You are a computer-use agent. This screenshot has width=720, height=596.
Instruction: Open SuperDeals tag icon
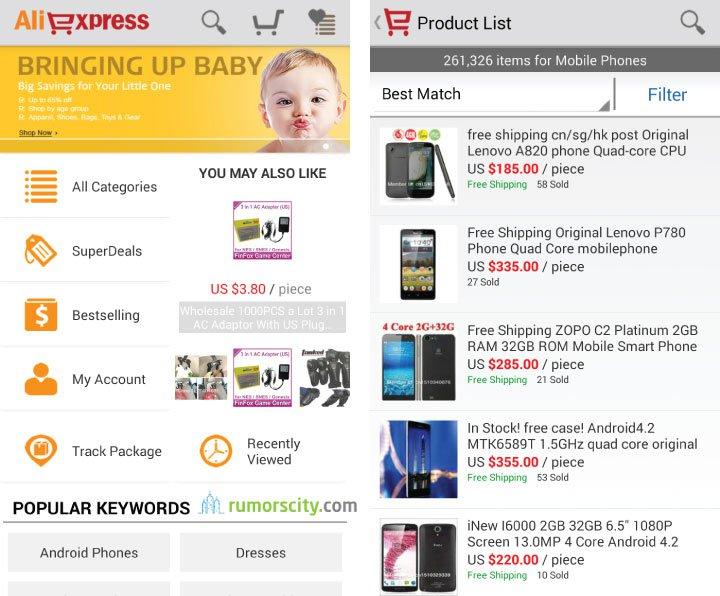[x=40, y=251]
